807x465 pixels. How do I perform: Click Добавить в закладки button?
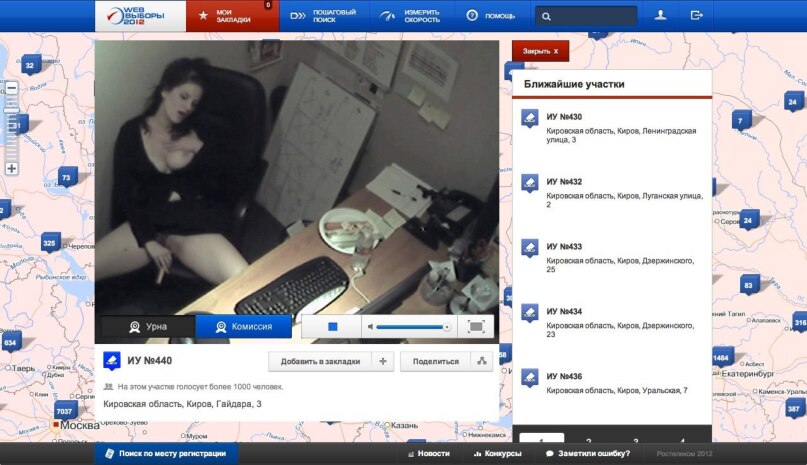320,361
